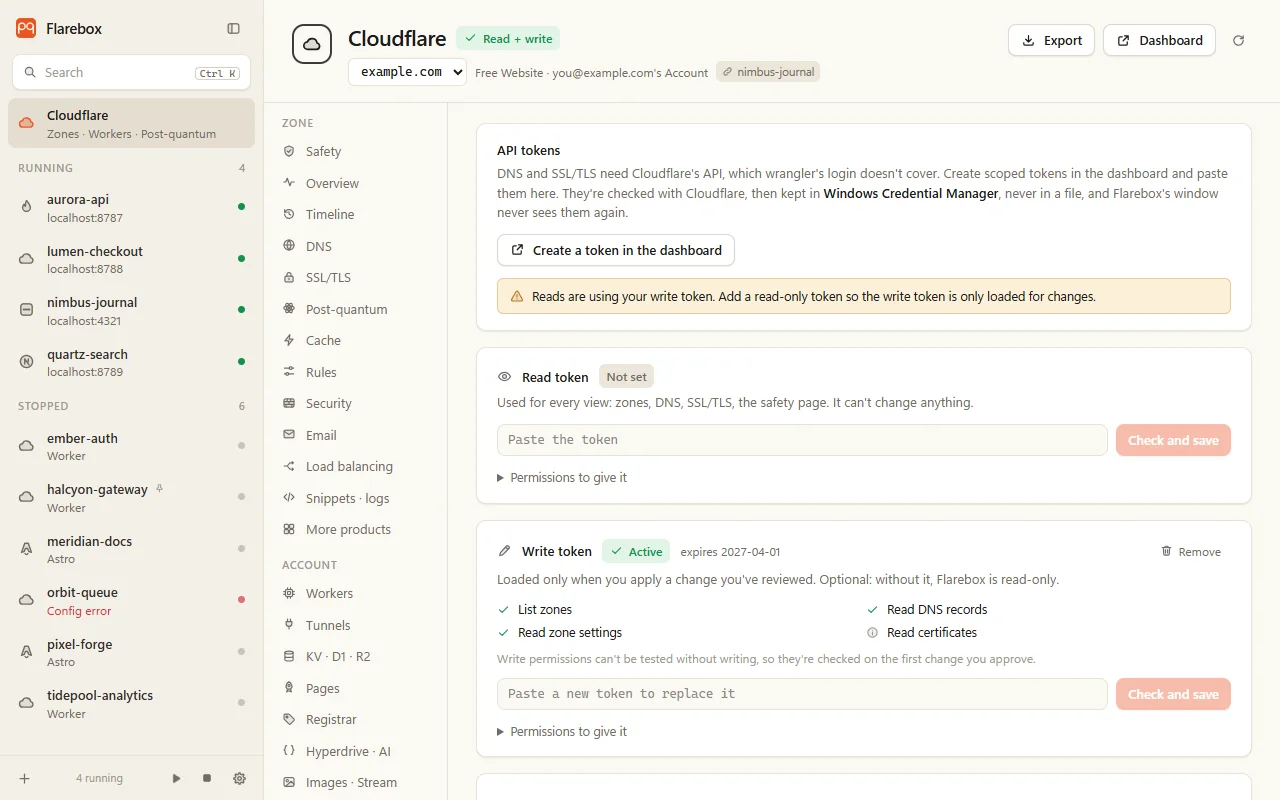Collapse the sidebar with the panel icon
The width and height of the screenshot is (1280, 800).
click(233, 29)
